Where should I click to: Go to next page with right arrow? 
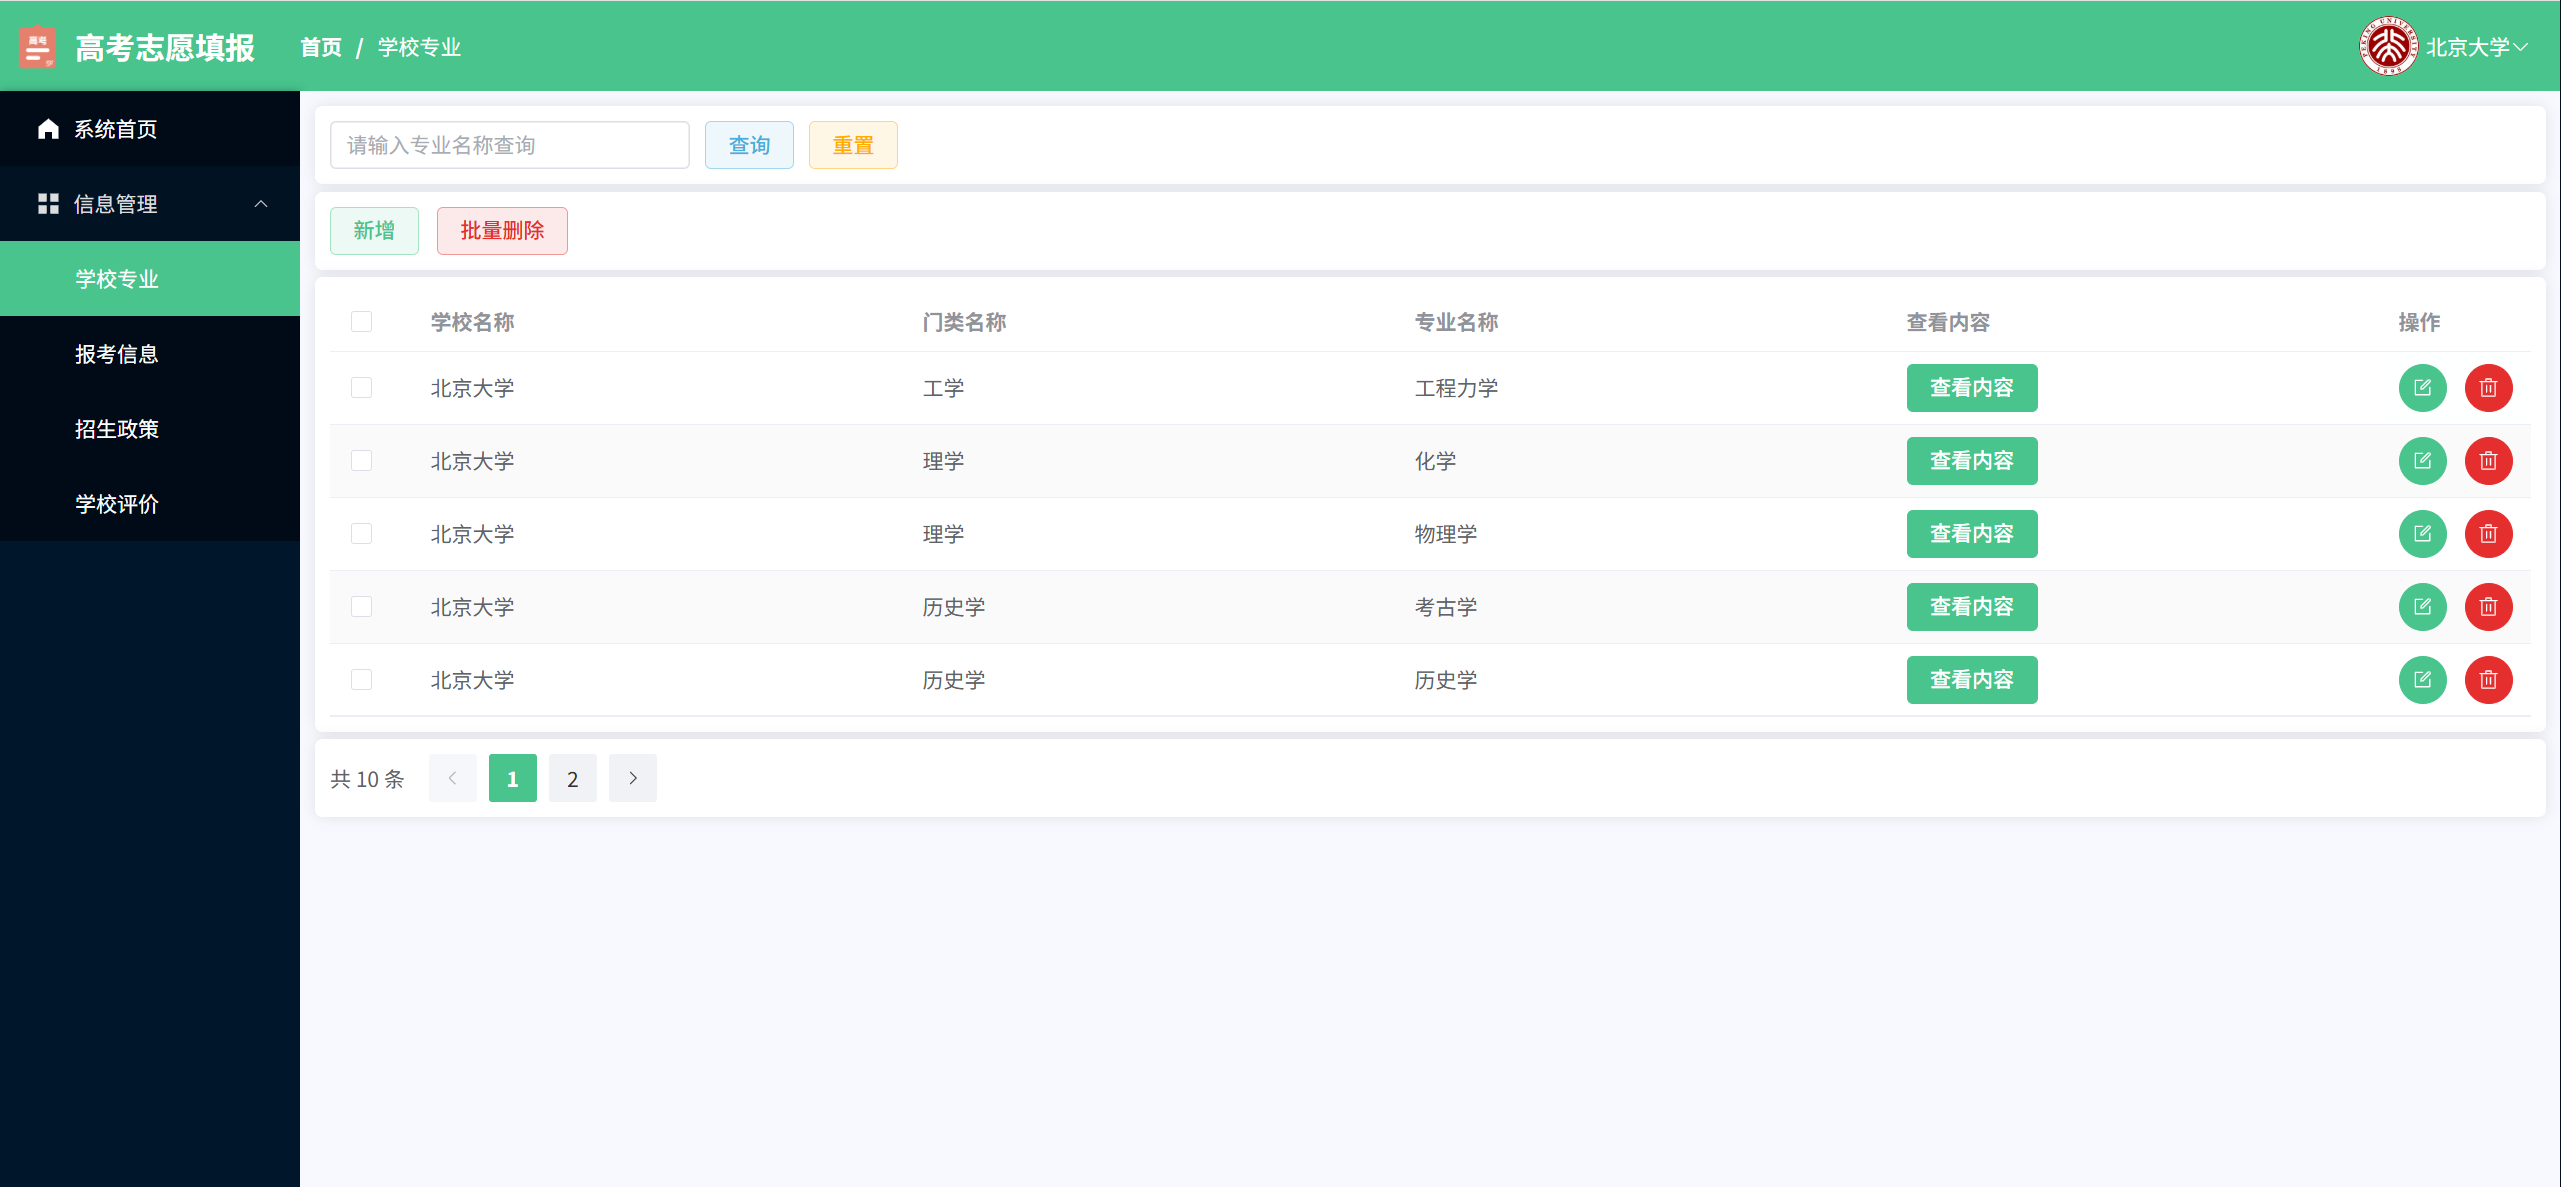(x=632, y=778)
